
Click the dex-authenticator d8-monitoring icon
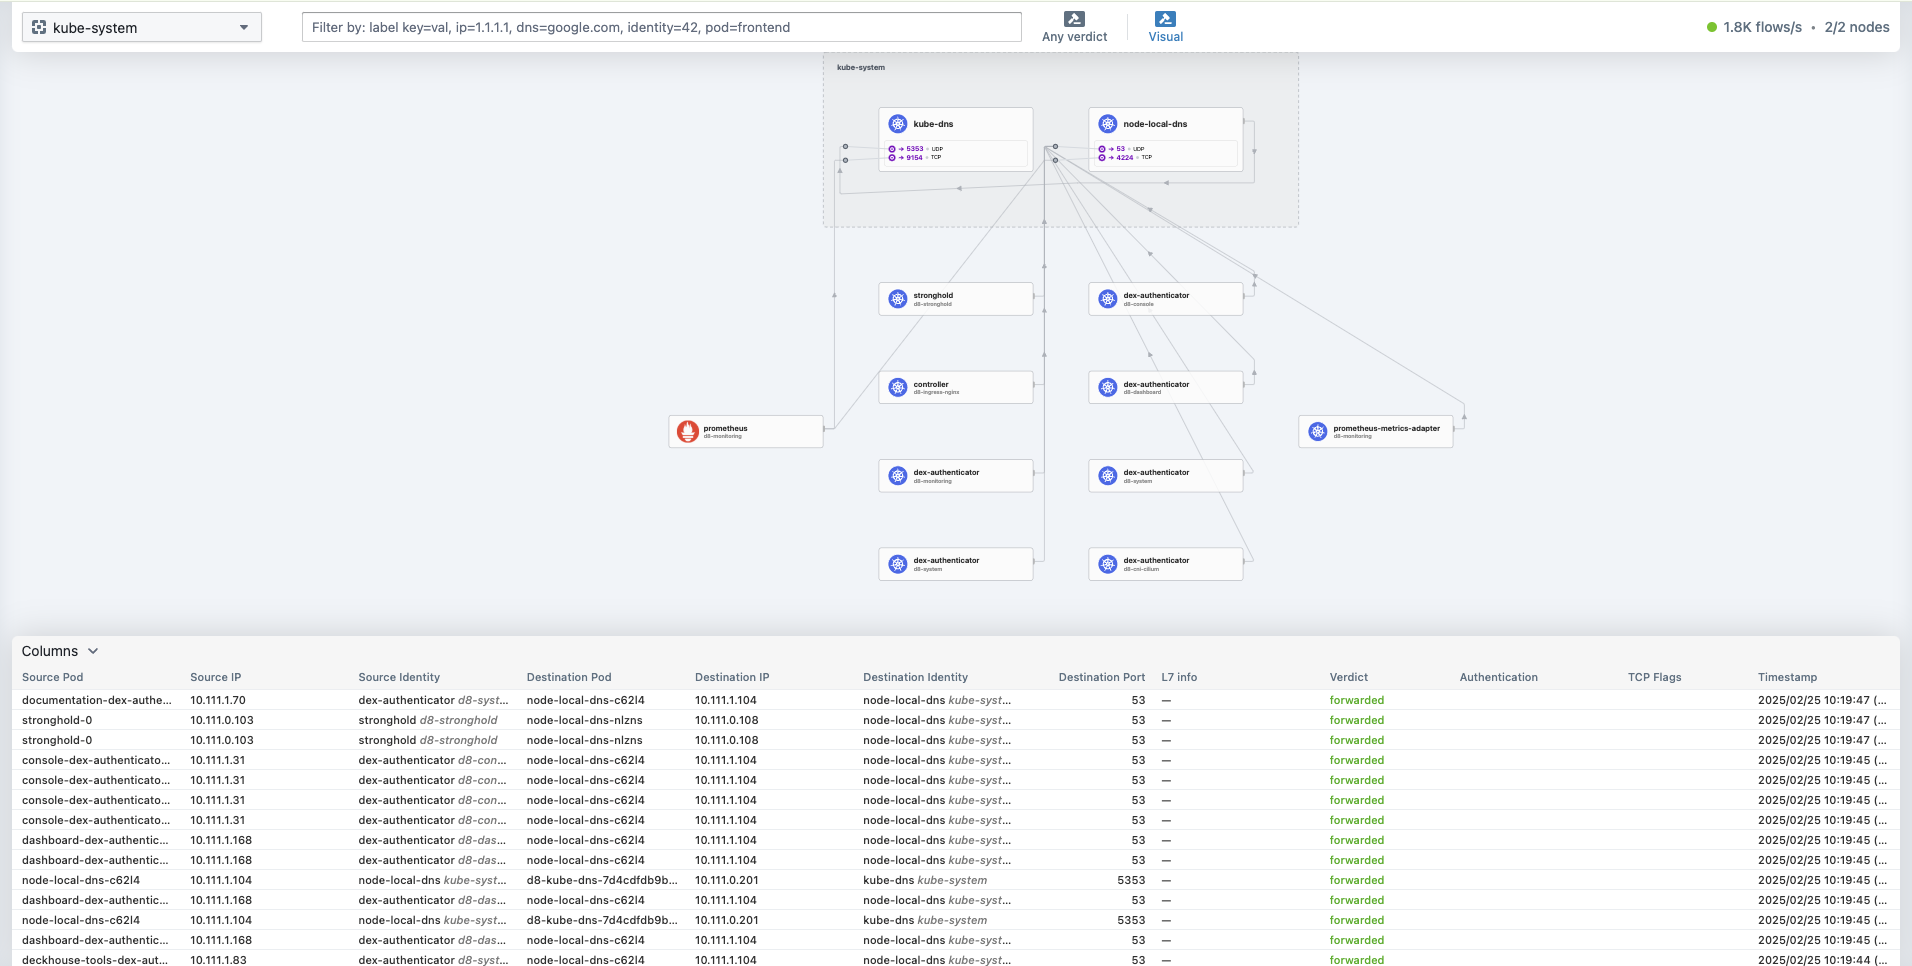[898, 476]
